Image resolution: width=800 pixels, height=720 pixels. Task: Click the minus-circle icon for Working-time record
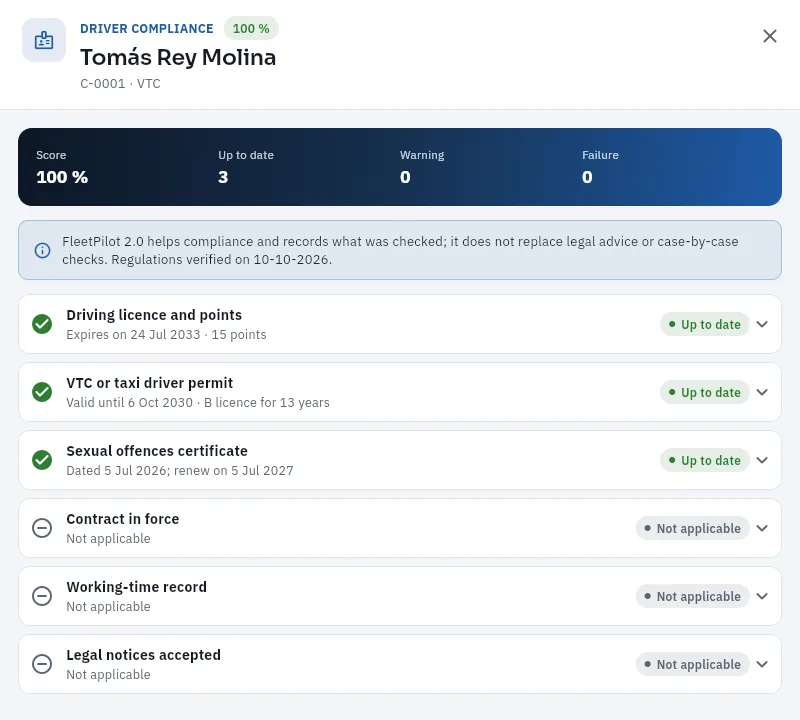(42, 595)
